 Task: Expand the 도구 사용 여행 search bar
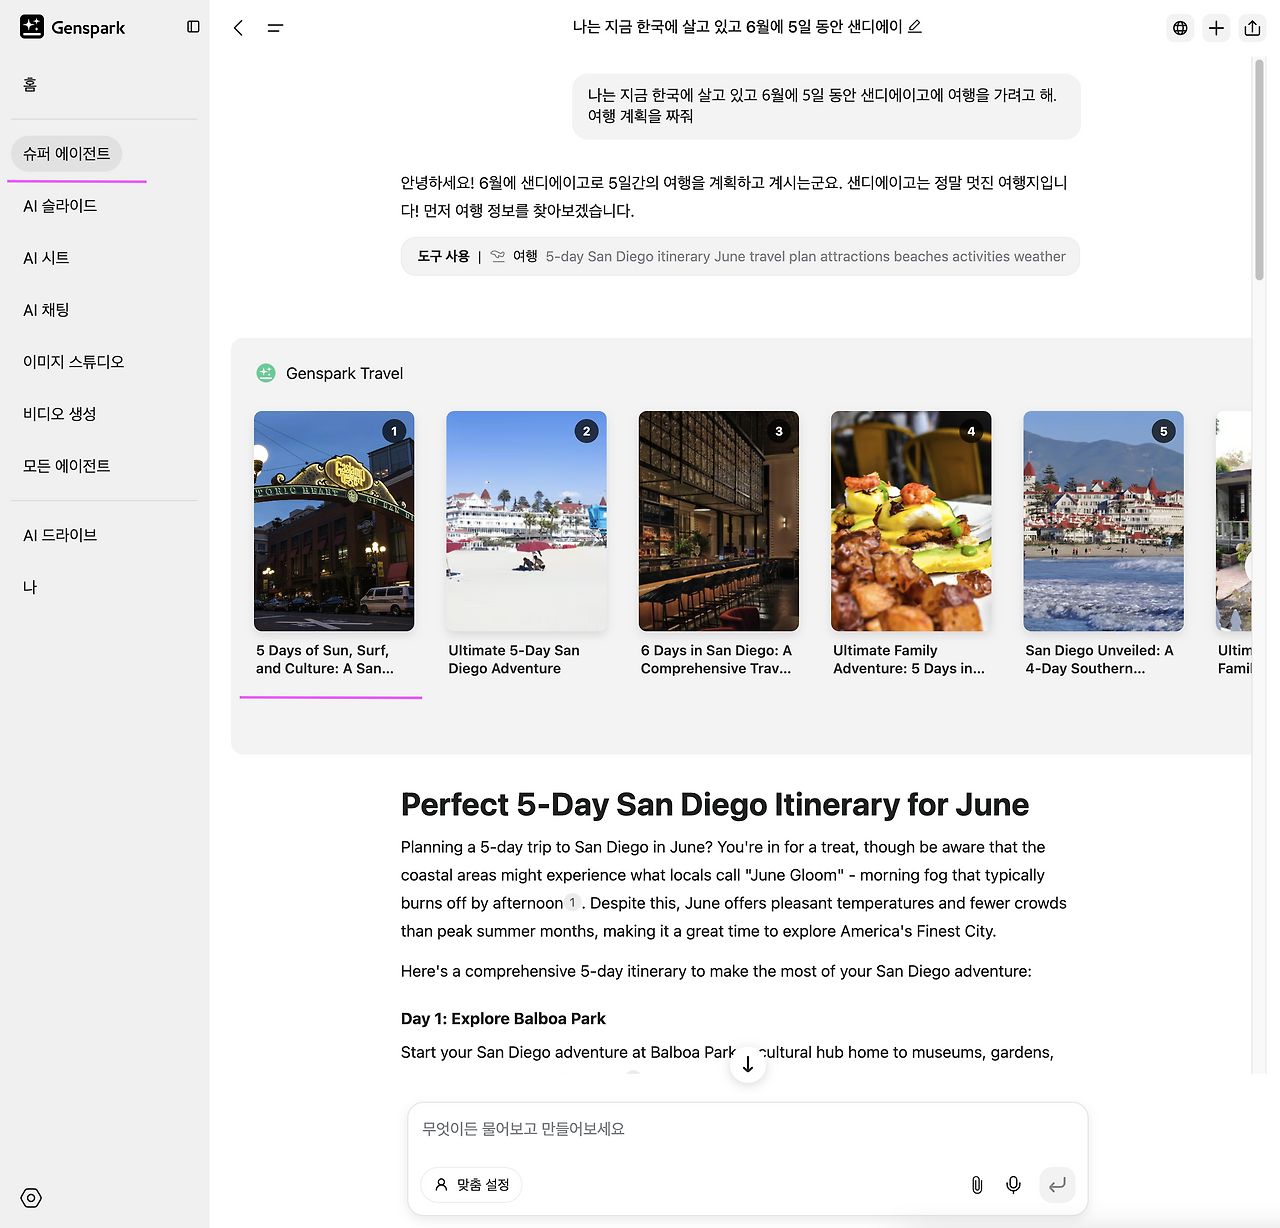tap(740, 256)
